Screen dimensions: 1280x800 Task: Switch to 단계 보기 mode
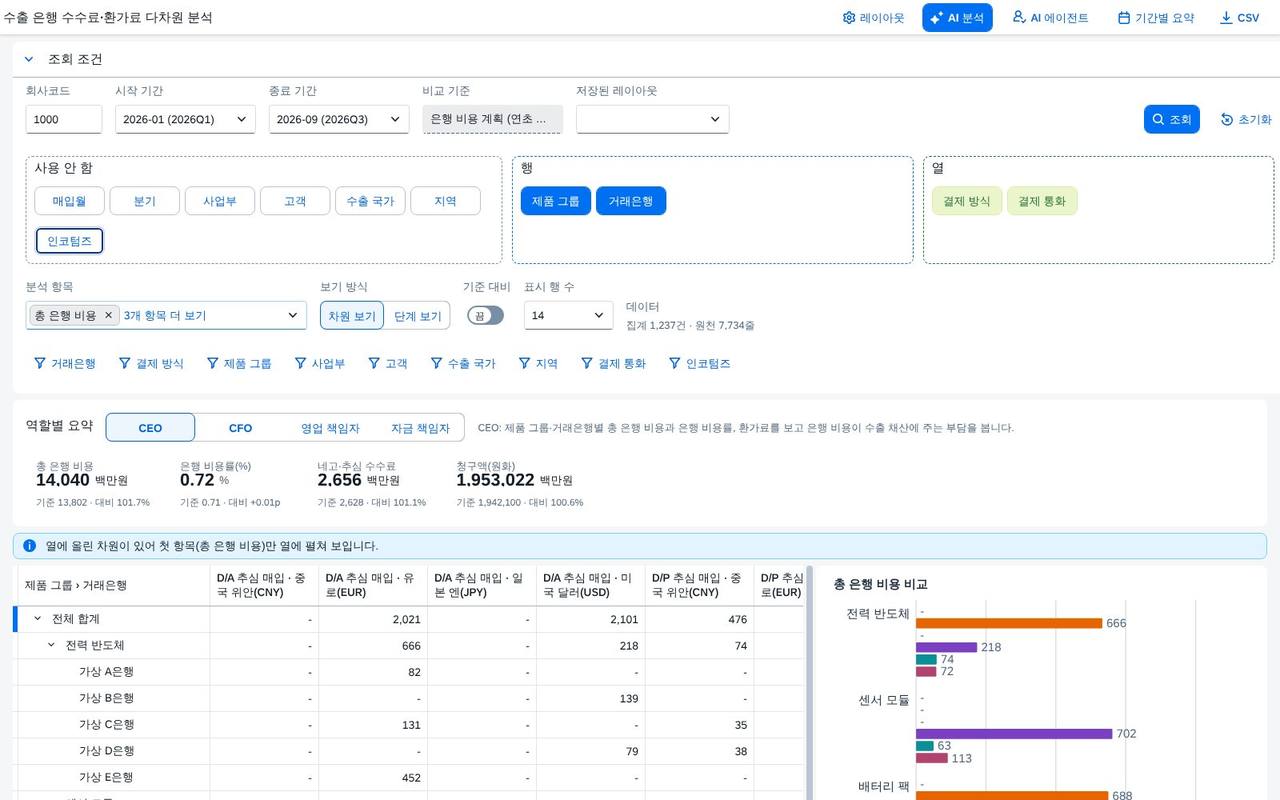(x=417, y=316)
